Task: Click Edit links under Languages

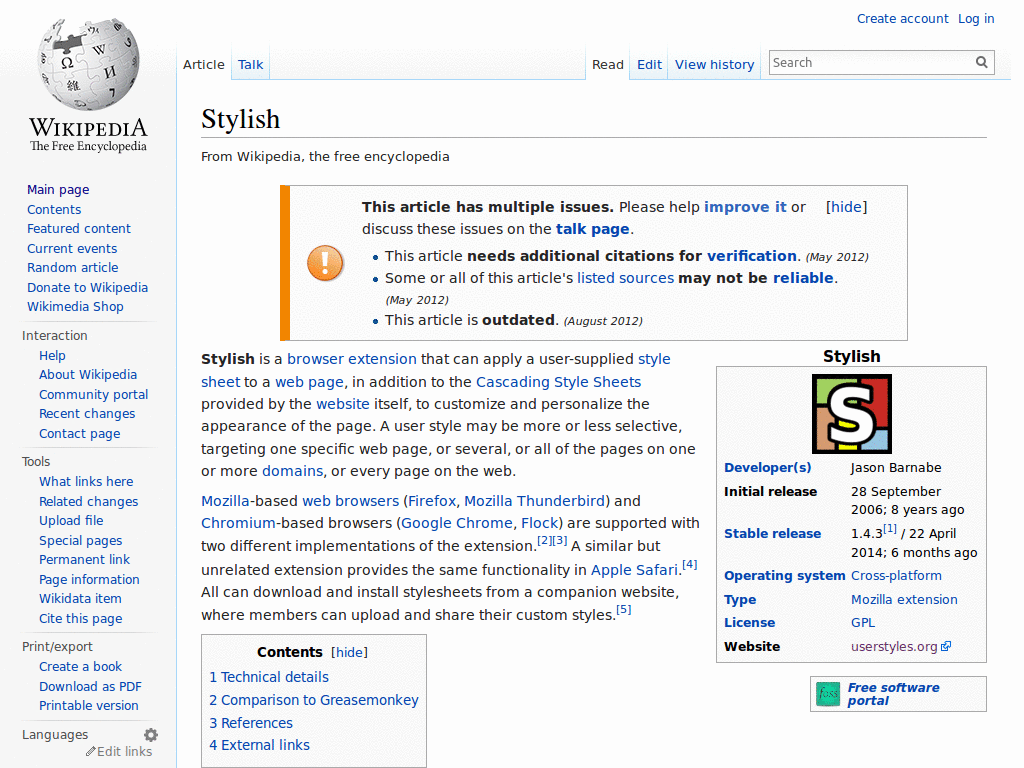Action: (x=124, y=752)
